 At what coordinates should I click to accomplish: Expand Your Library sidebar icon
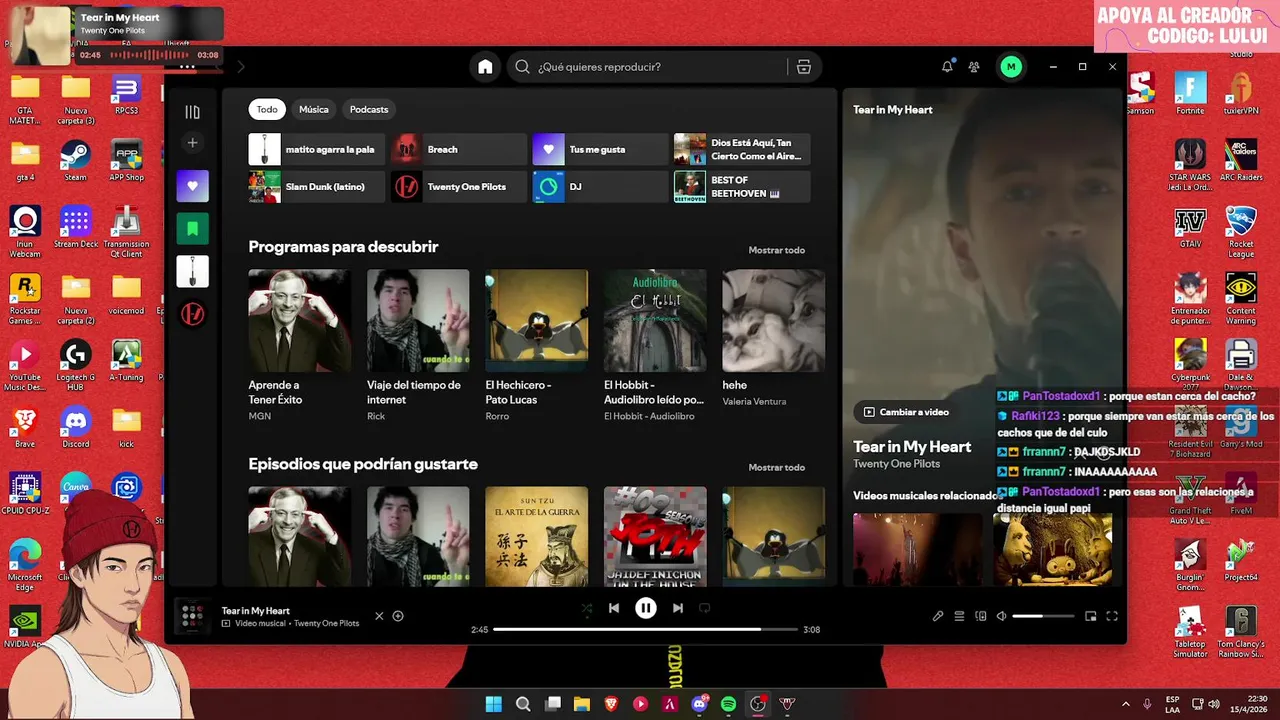click(193, 112)
